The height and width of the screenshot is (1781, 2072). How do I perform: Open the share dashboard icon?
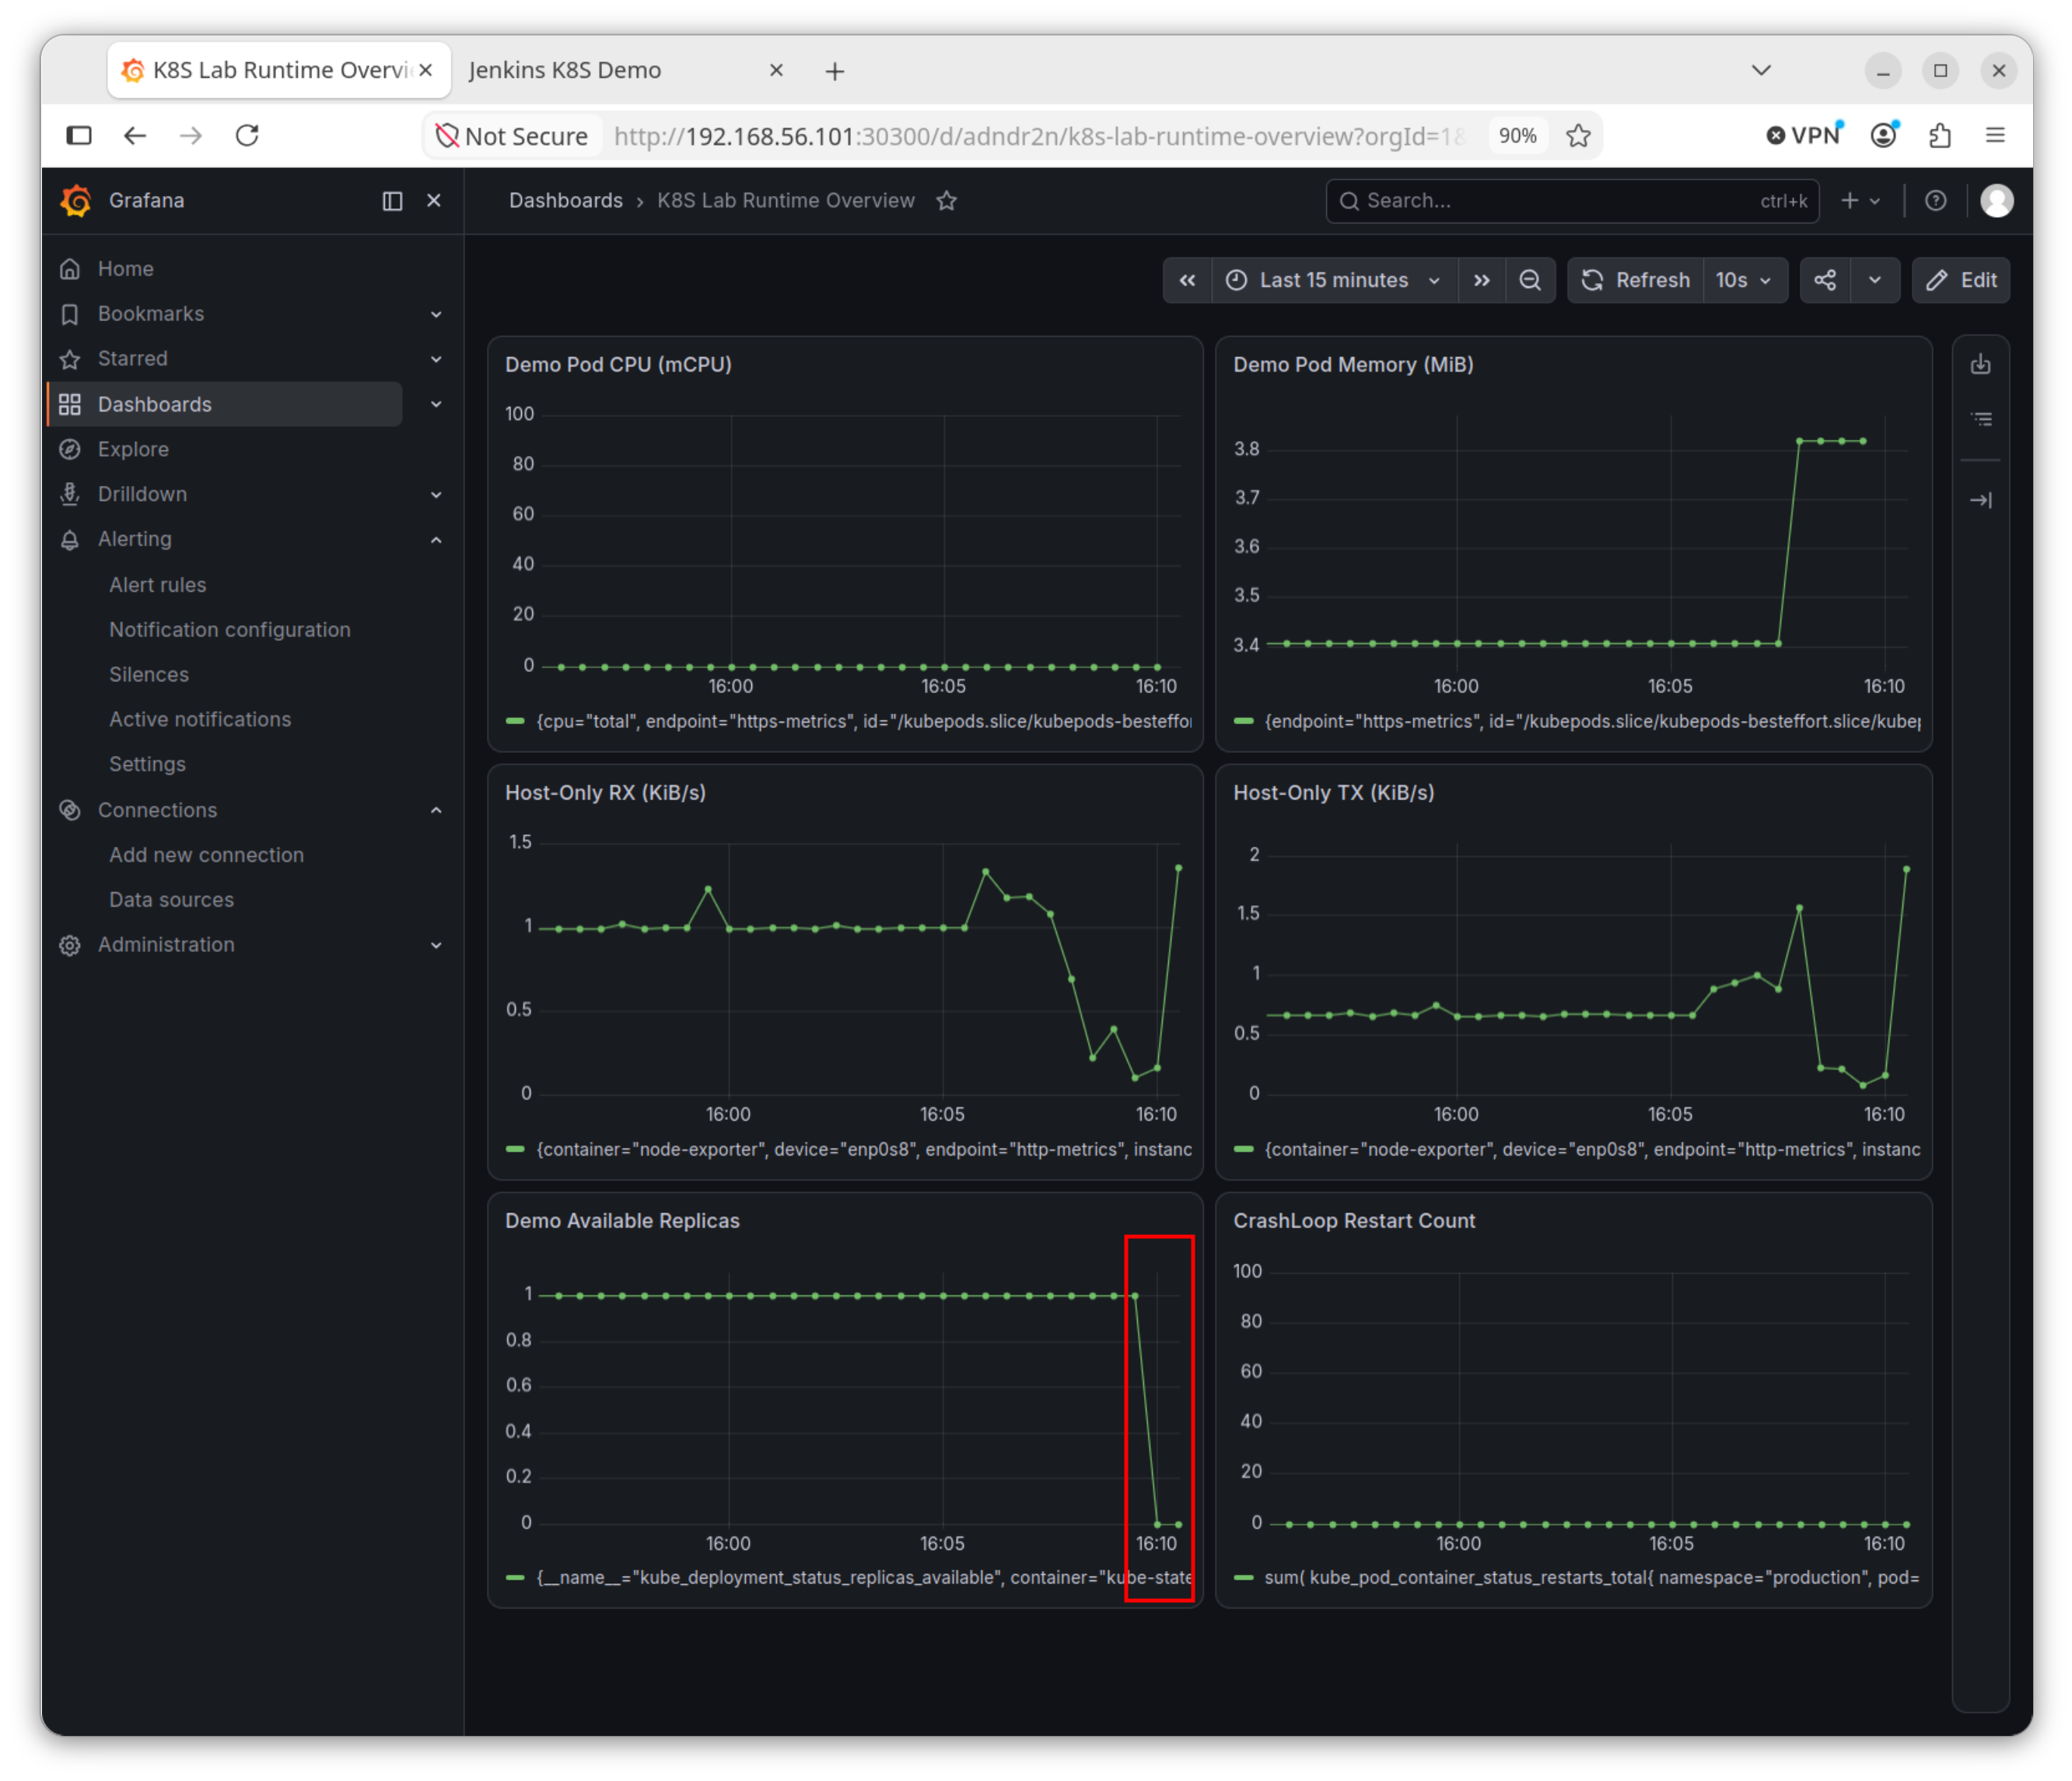1824,280
